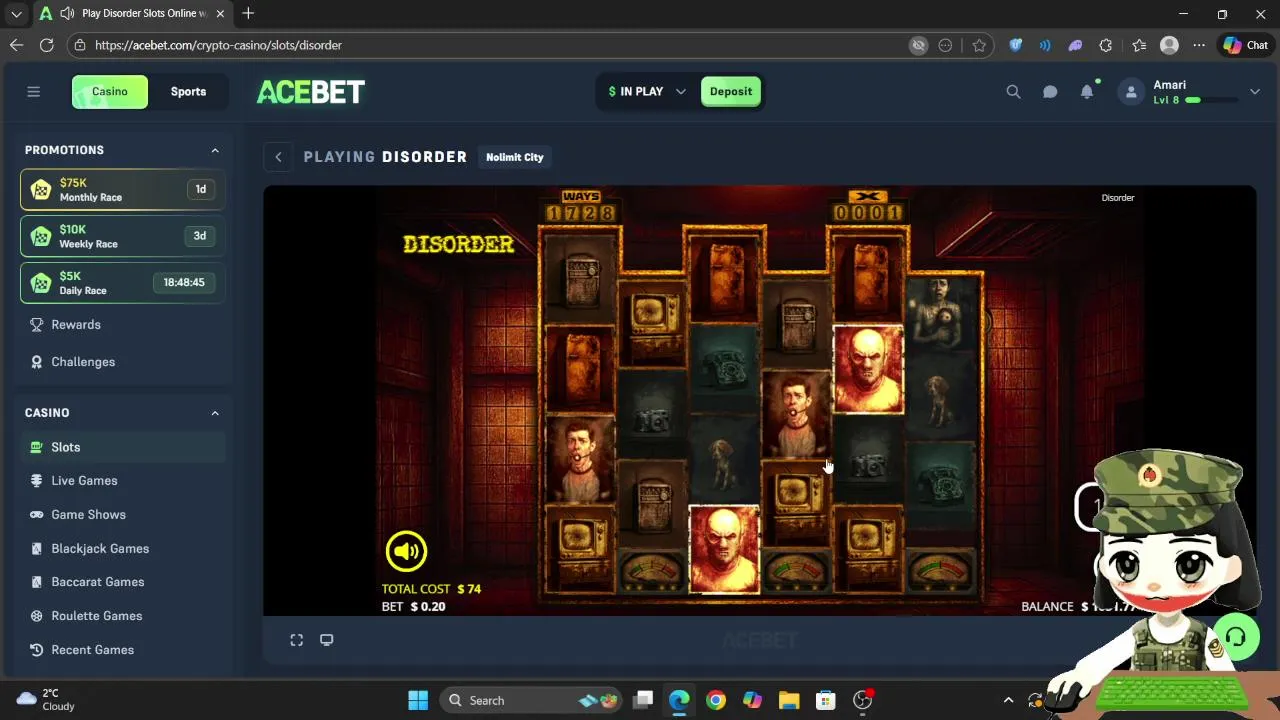Collapse the Promotions section
The image size is (1280, 720).
pyautogui.click(x=214, y=150)
